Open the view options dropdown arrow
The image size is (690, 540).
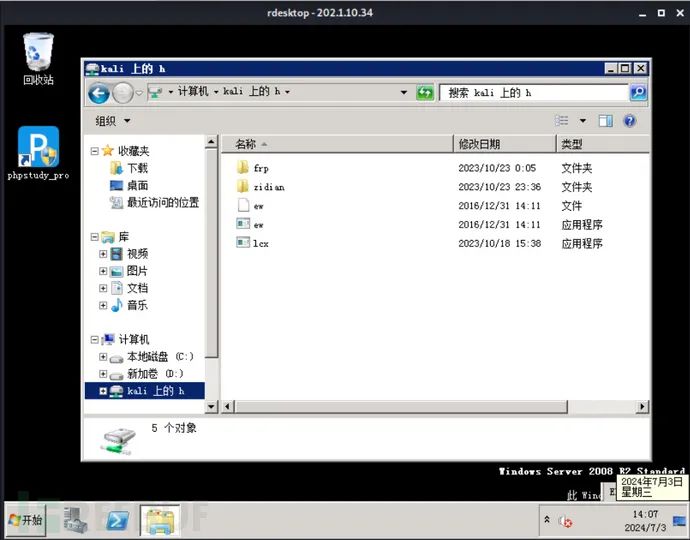pos(583,121)
